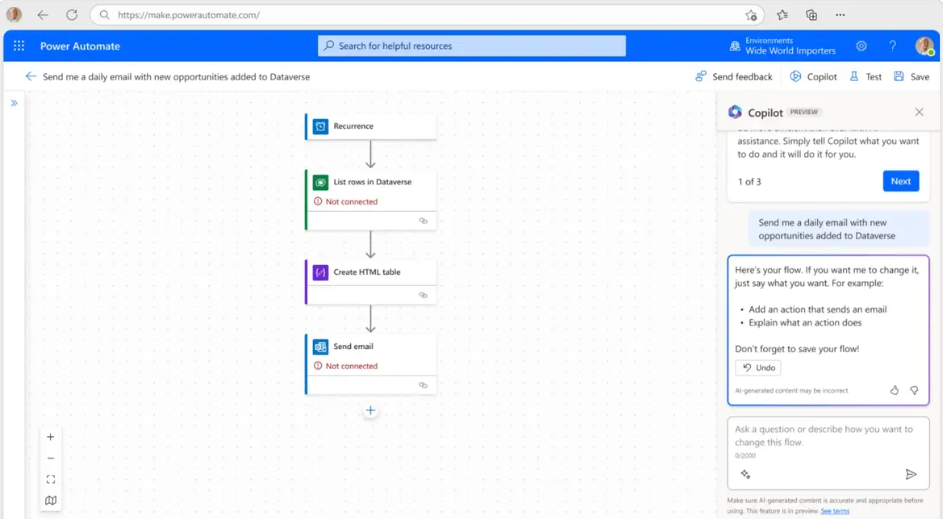
Task: Add a new step with plus icon
Action: (370, 411)
